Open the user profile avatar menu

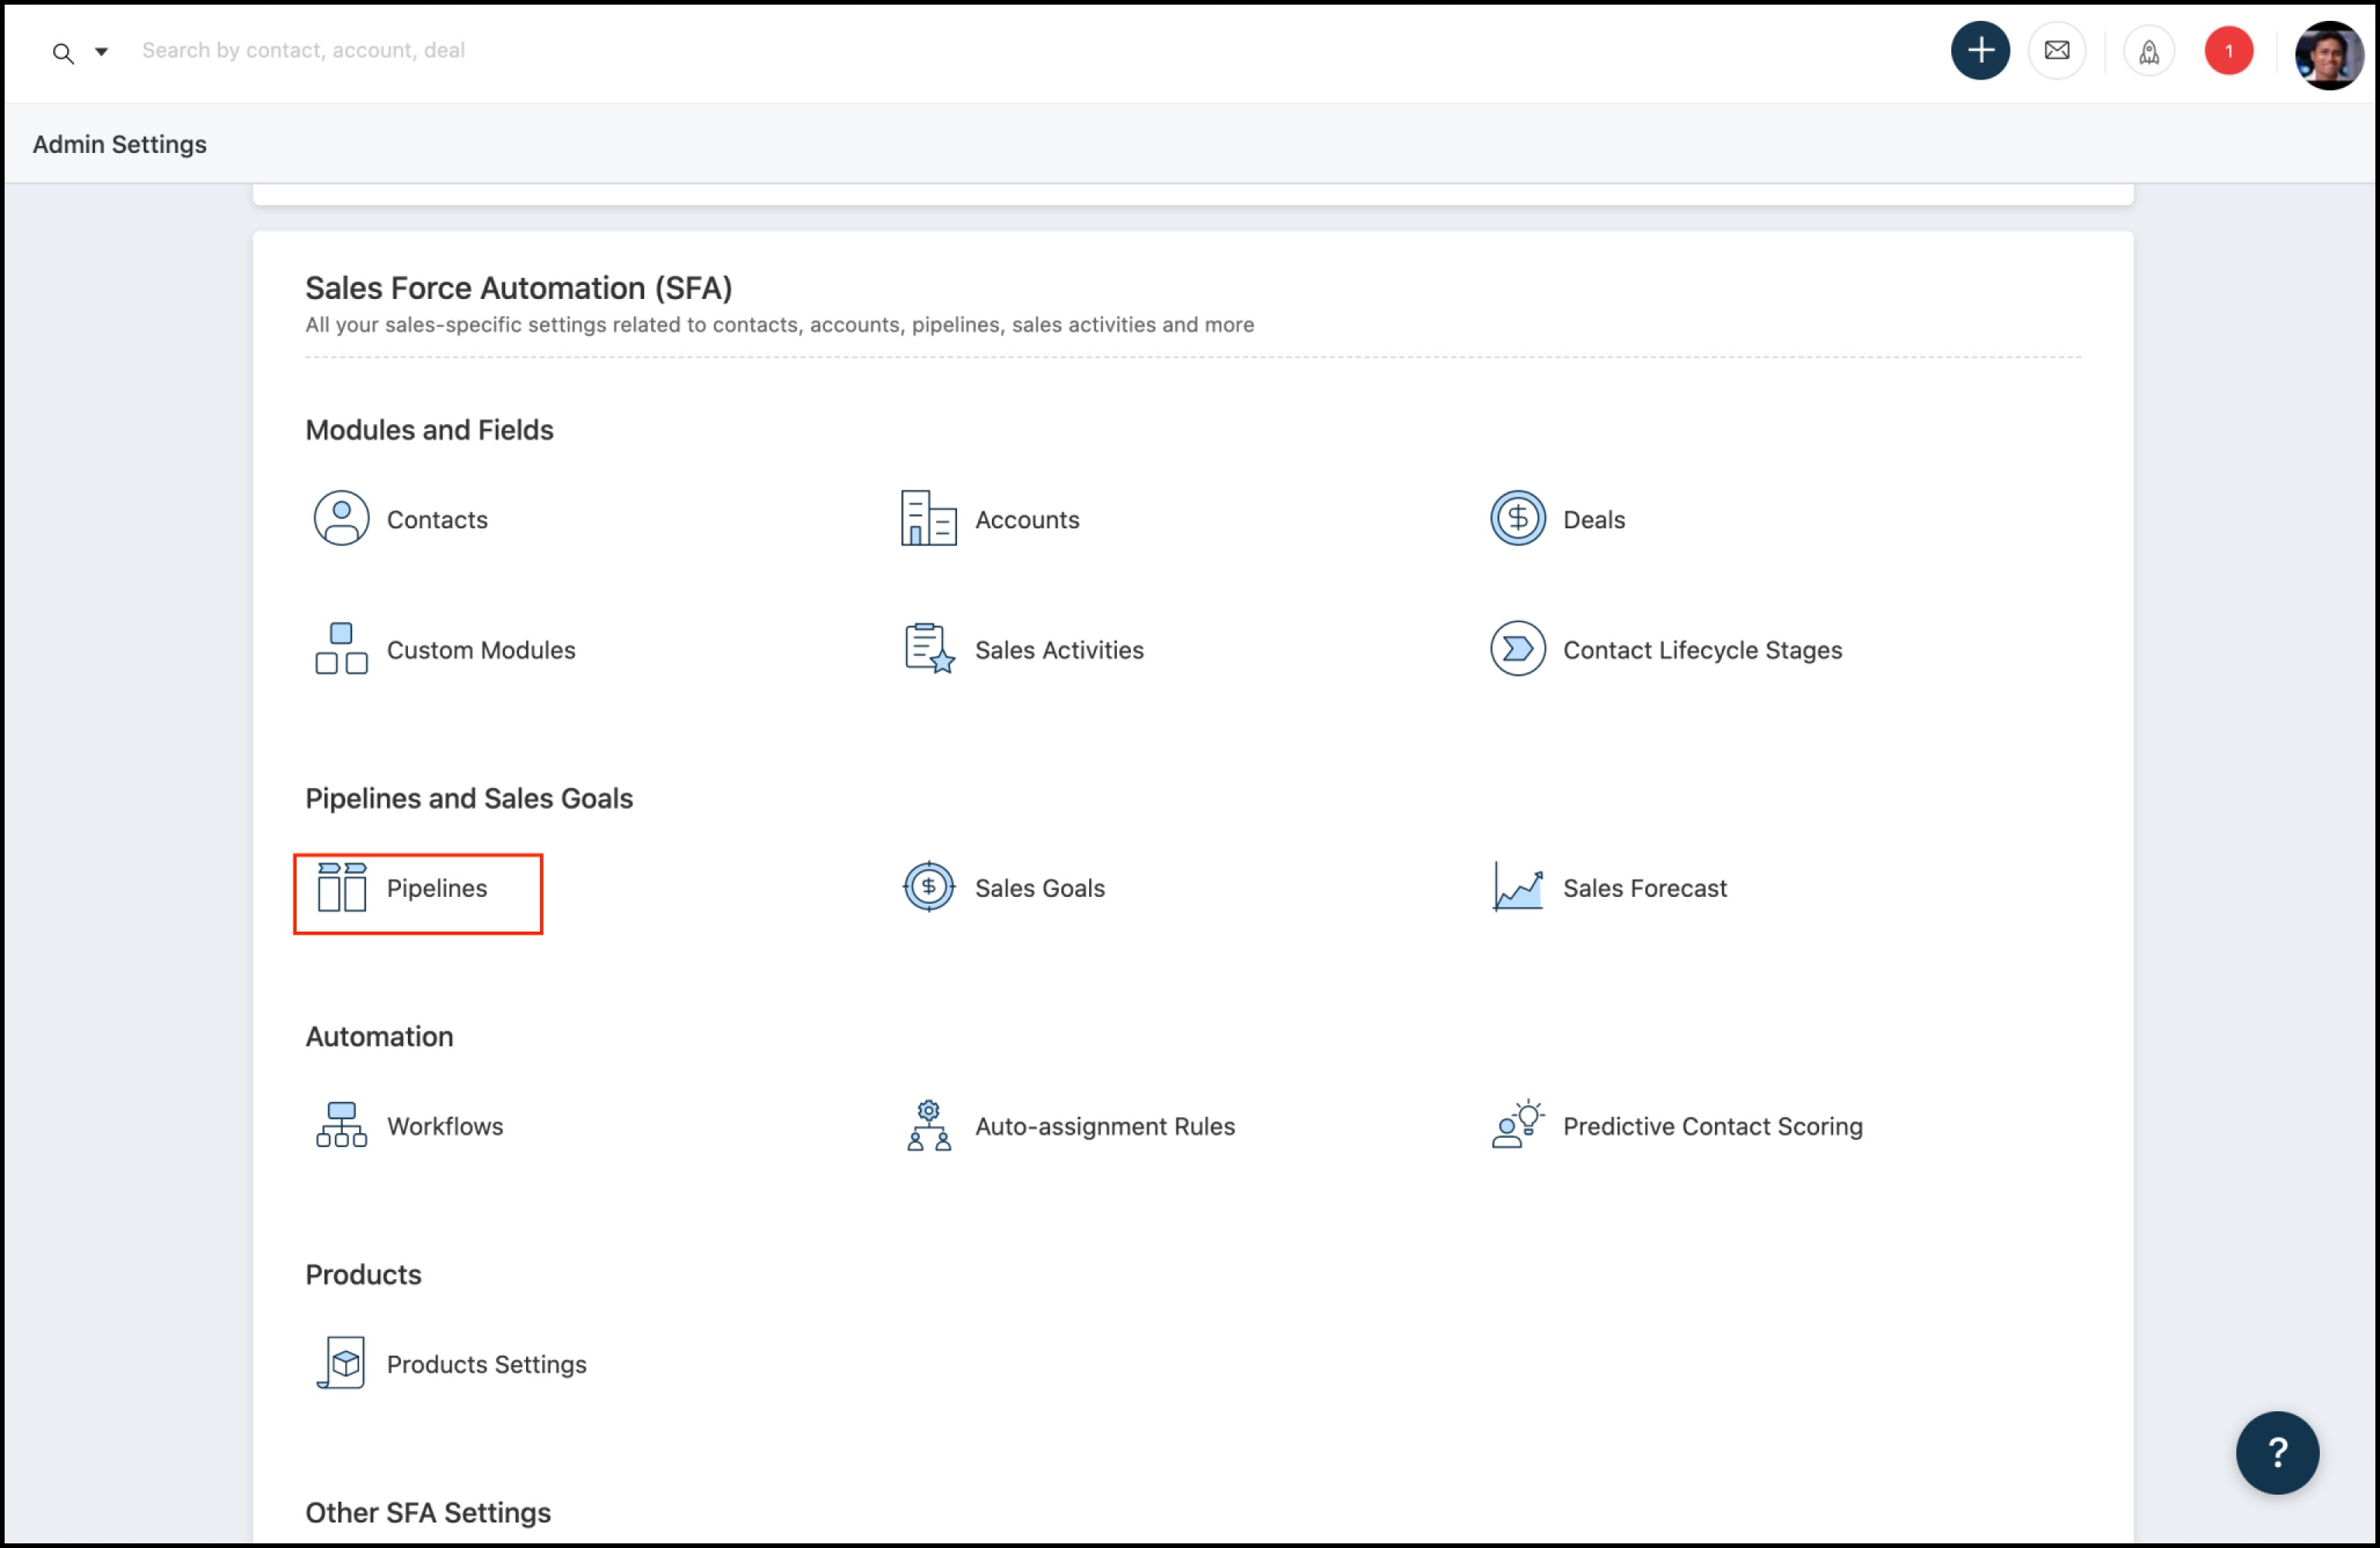[x=2327, y=55]
